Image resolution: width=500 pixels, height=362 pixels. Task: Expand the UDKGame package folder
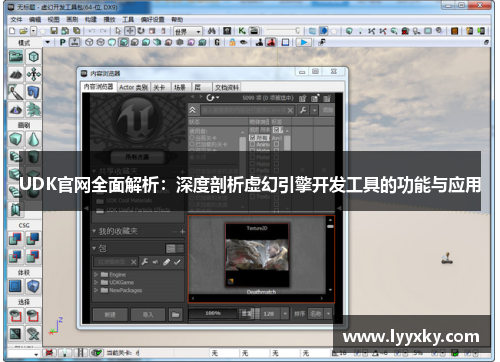click(96, 282)
